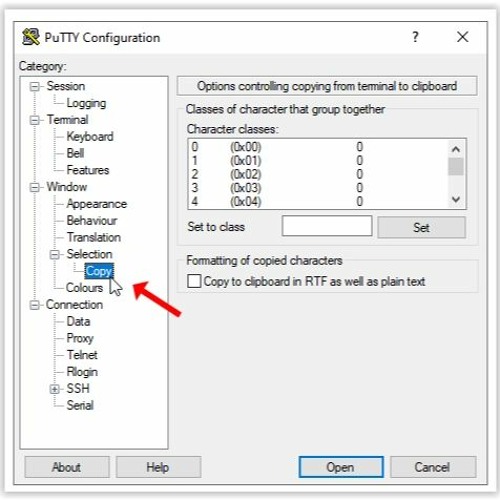Select the SSH category
Screen dimensions: 500x500
click(78, 389)
